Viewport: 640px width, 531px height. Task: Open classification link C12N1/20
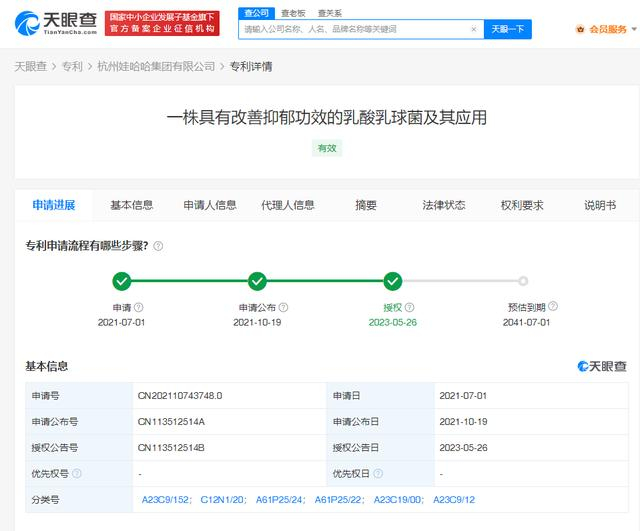[x=224, y=499]
